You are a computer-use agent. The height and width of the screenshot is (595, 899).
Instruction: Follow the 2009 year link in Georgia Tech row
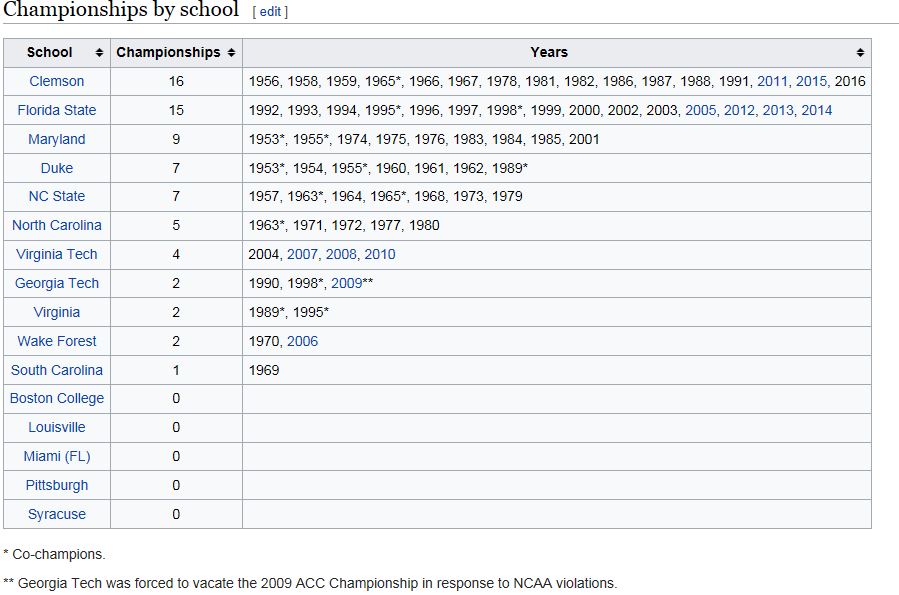346,283
